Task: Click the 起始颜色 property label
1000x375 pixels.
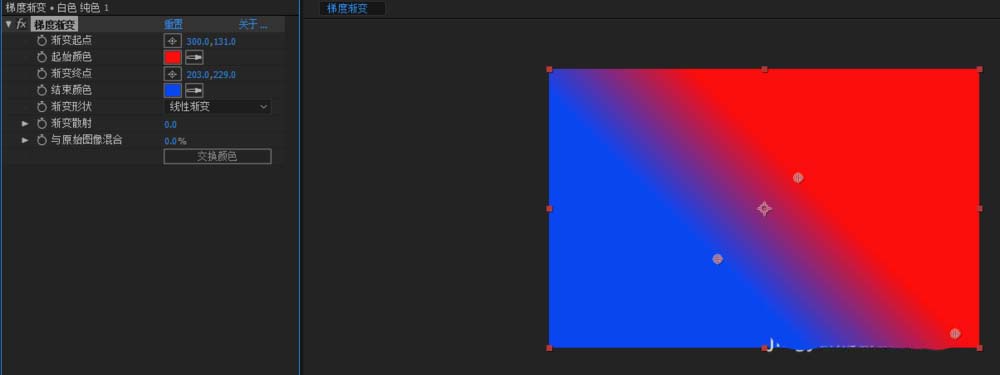Action: (71, 57)
